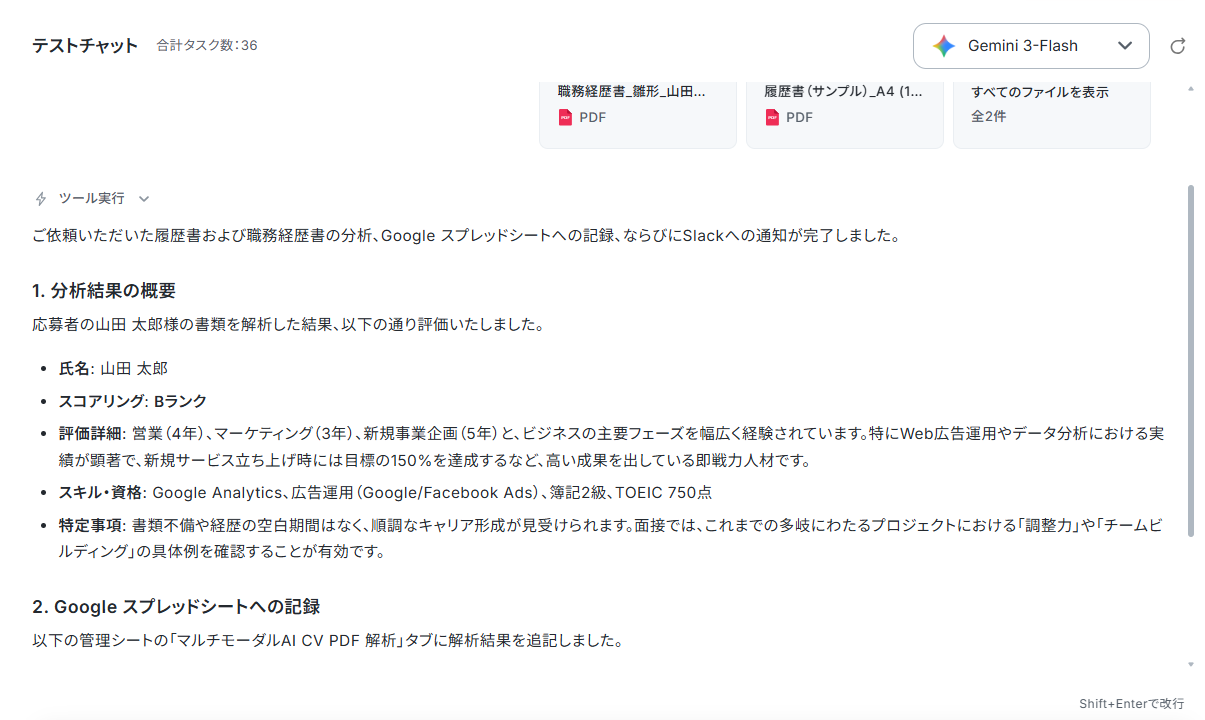This screenshot has height=720, width=1205.
Task: Click the heading 2. Google スプレッドシートへの記録
Action: click(x=176, y=607)
